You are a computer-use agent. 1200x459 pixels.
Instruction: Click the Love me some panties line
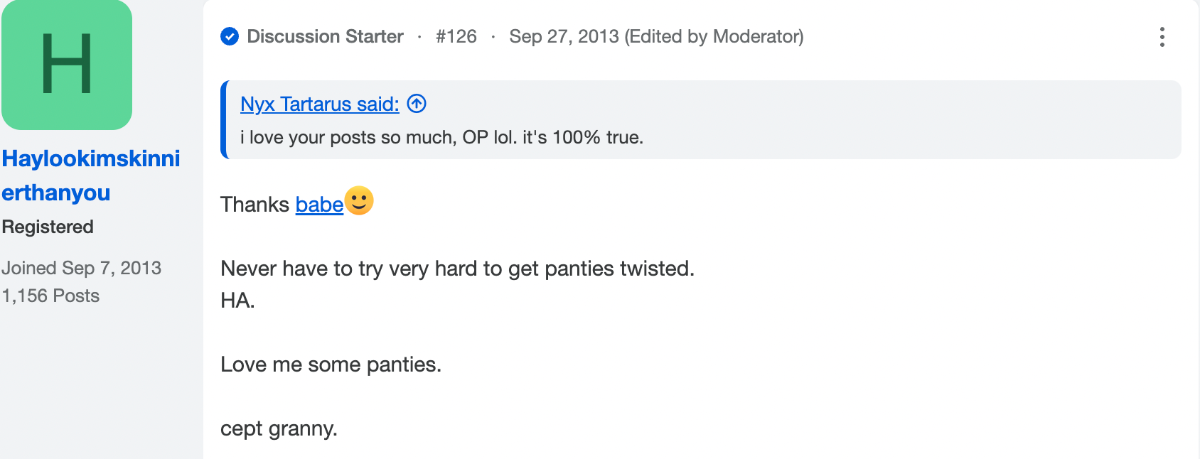tap(331, 364)
